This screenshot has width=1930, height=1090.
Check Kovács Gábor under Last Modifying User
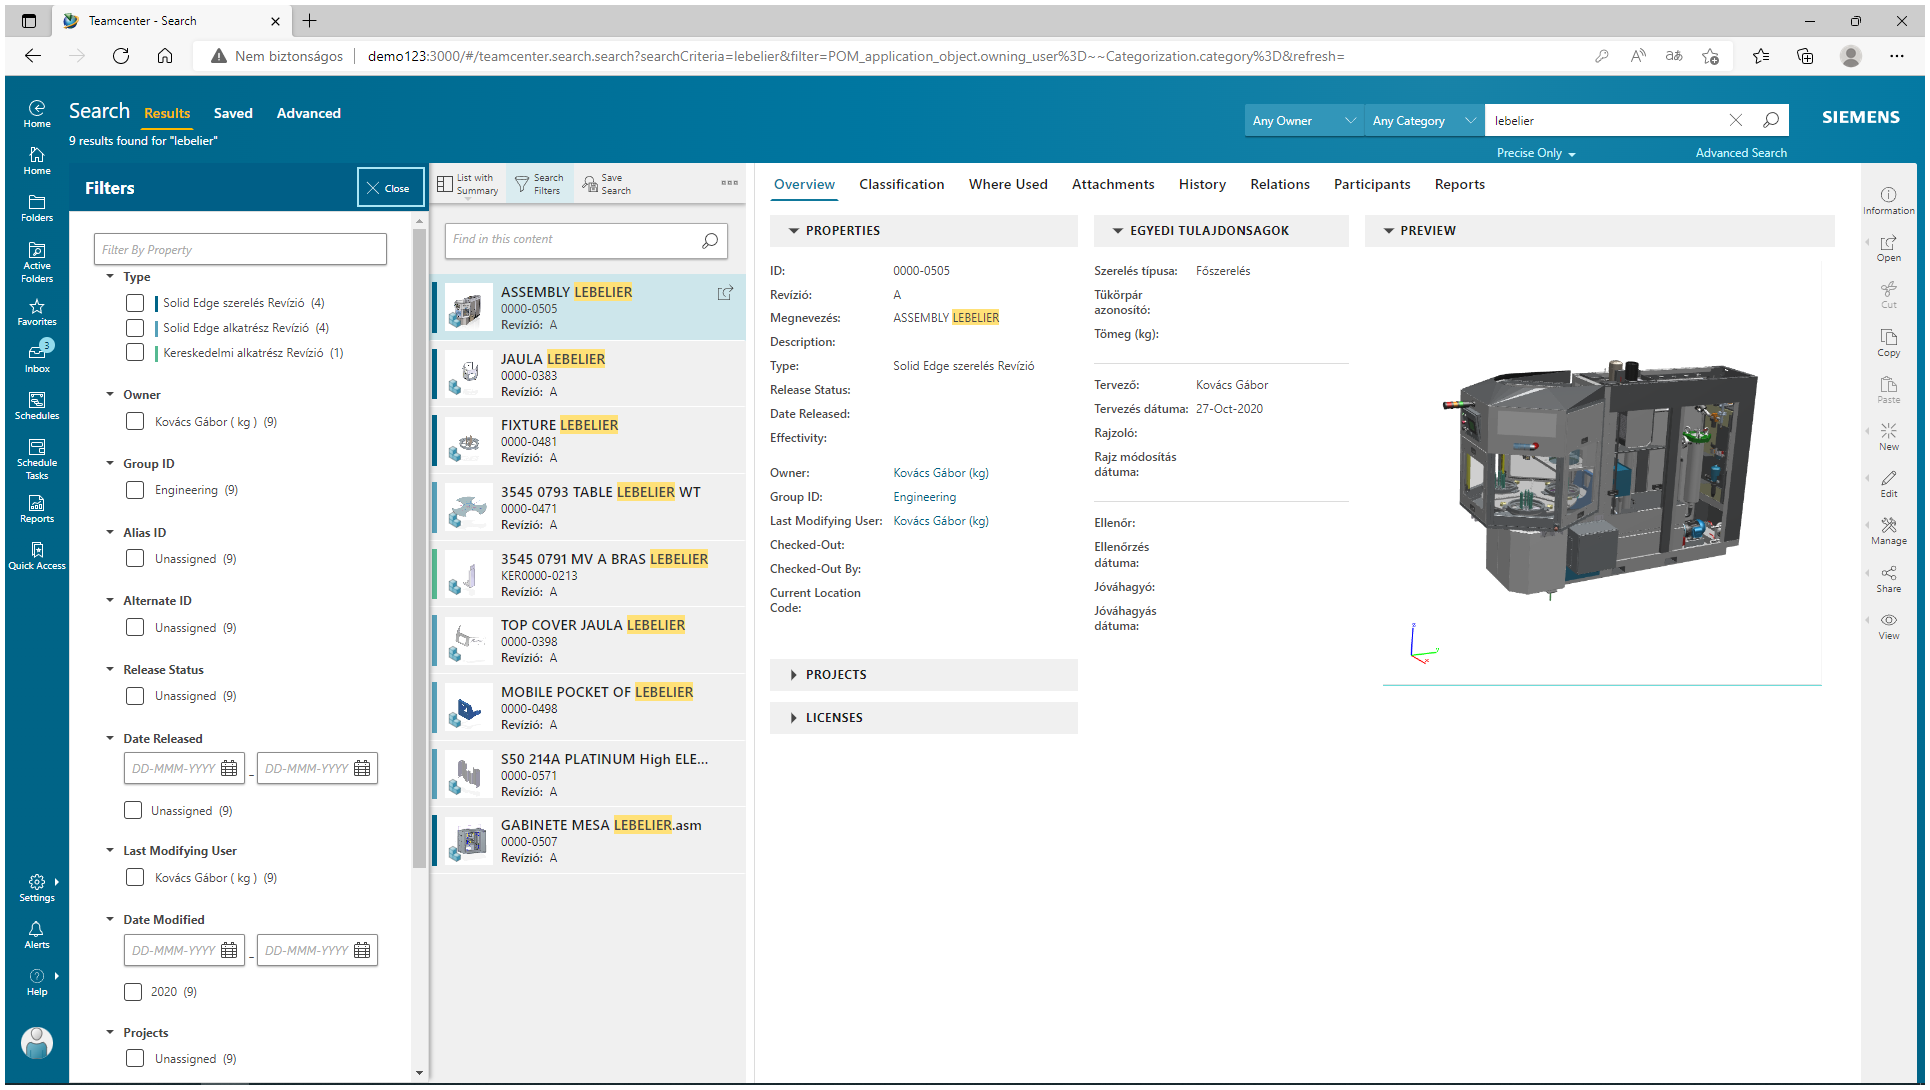click(x=135, y=878)
